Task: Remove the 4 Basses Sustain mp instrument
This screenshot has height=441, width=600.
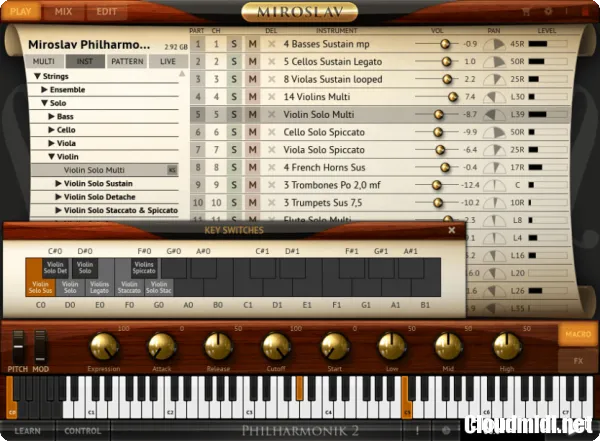Action: click(271, 45)
